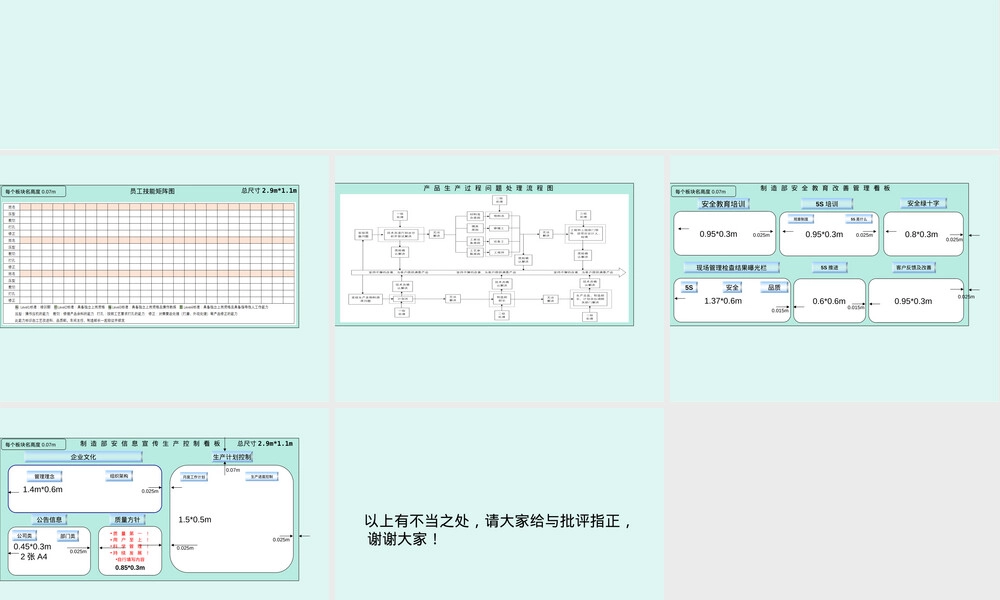Click the 安全教育培训 label
This screenshot has height=600, width=1000.
tap(723, 204)
